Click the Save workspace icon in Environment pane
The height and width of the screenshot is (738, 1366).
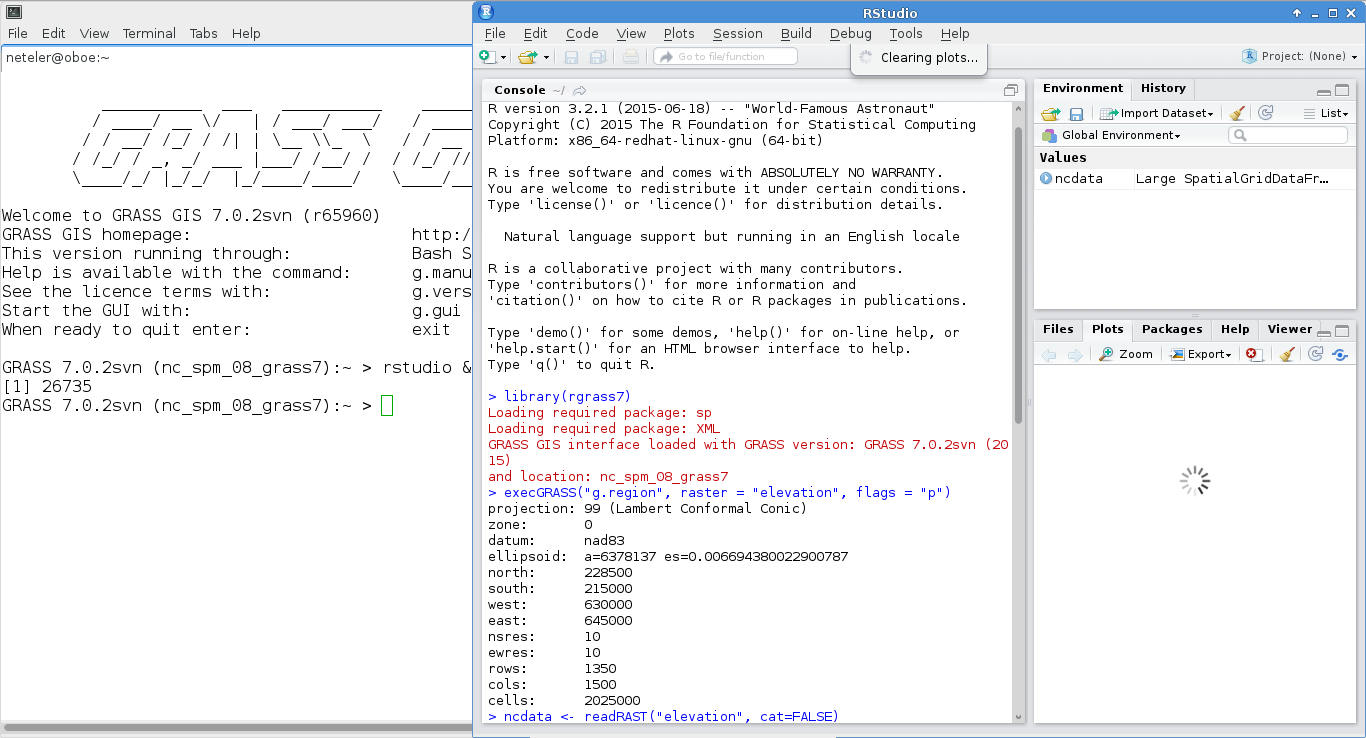(x=1076, y=114)
